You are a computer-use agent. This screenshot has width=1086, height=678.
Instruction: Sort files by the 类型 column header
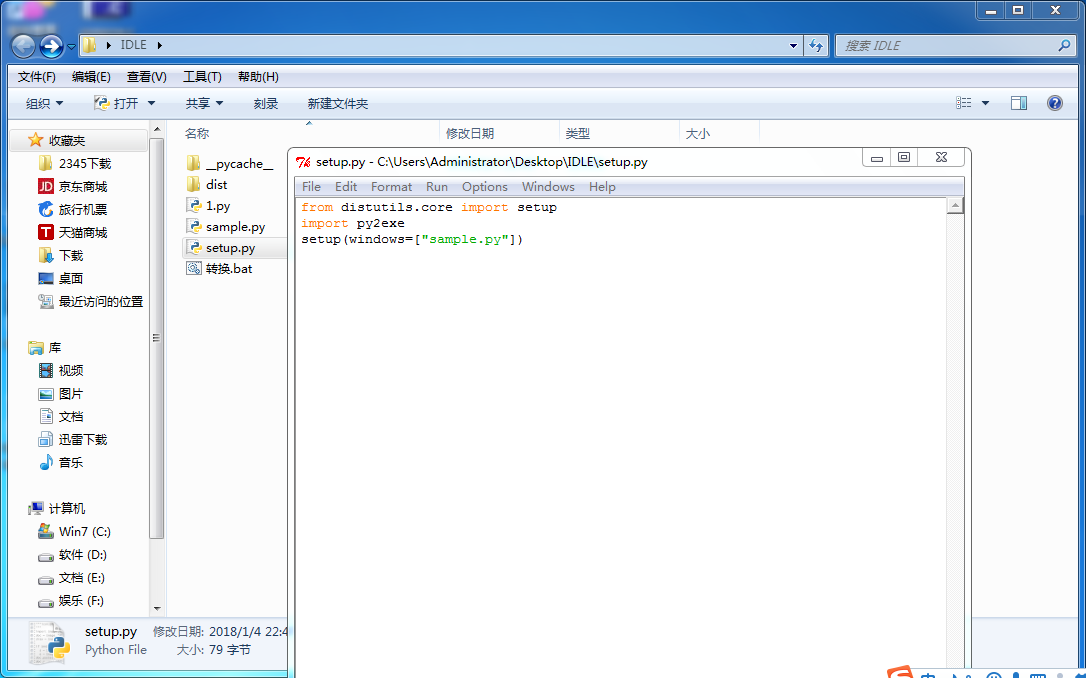pyautogui.click(x=578, y=134)
